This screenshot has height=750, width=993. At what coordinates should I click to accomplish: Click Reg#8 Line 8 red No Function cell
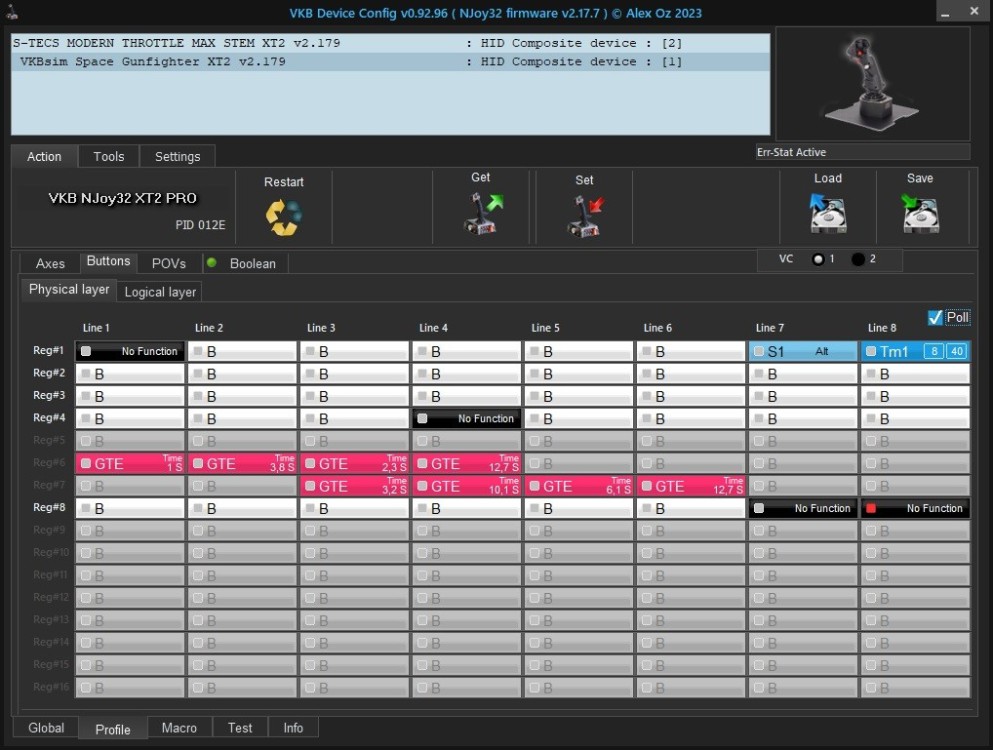tap(914, 508)
